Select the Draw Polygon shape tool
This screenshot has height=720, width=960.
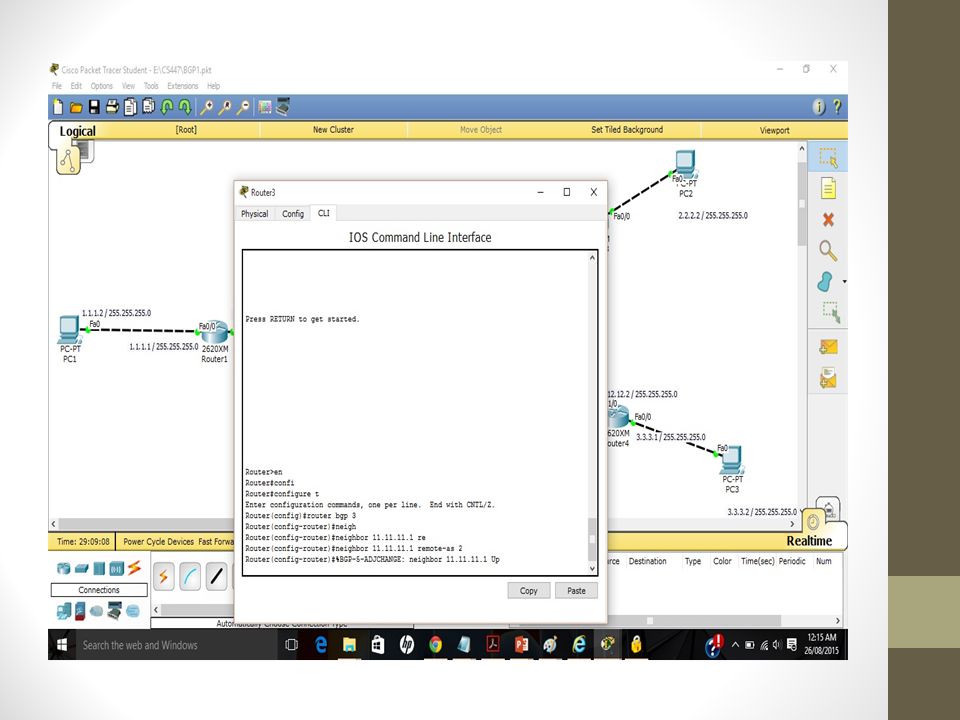point(825,282)
